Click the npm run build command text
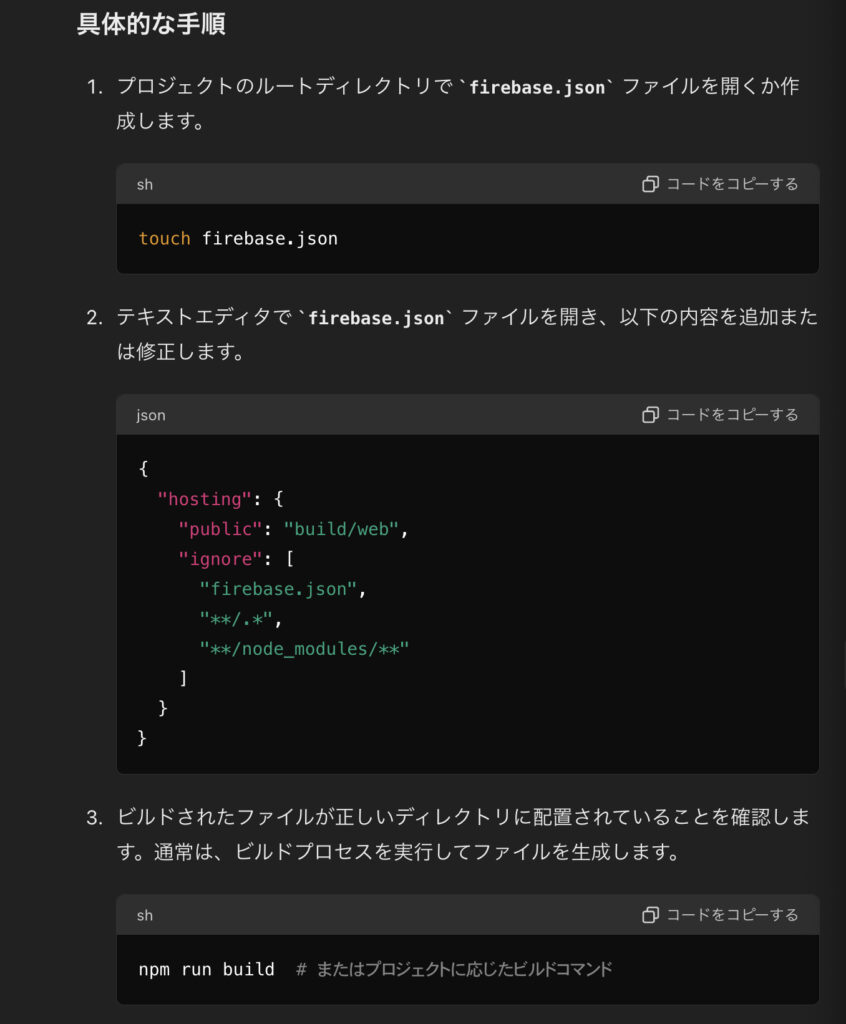The height and width of the screenshot is (1024, 846). click(x=206, y=969)
